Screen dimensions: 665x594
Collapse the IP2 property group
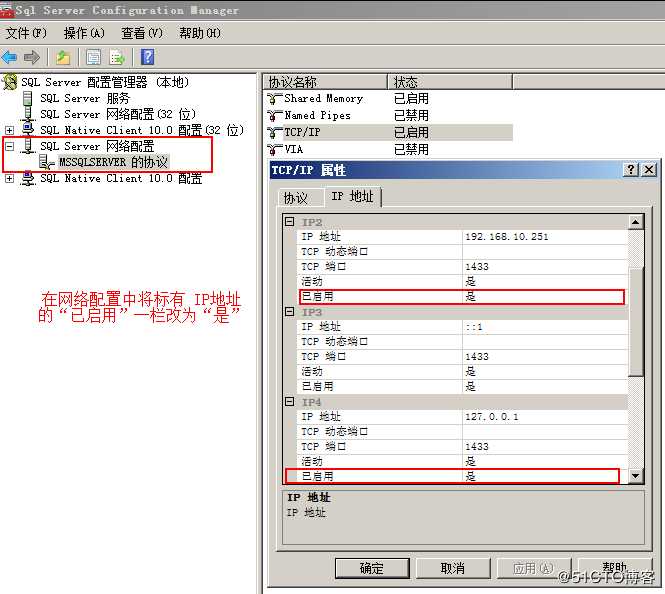pos(289,221)
